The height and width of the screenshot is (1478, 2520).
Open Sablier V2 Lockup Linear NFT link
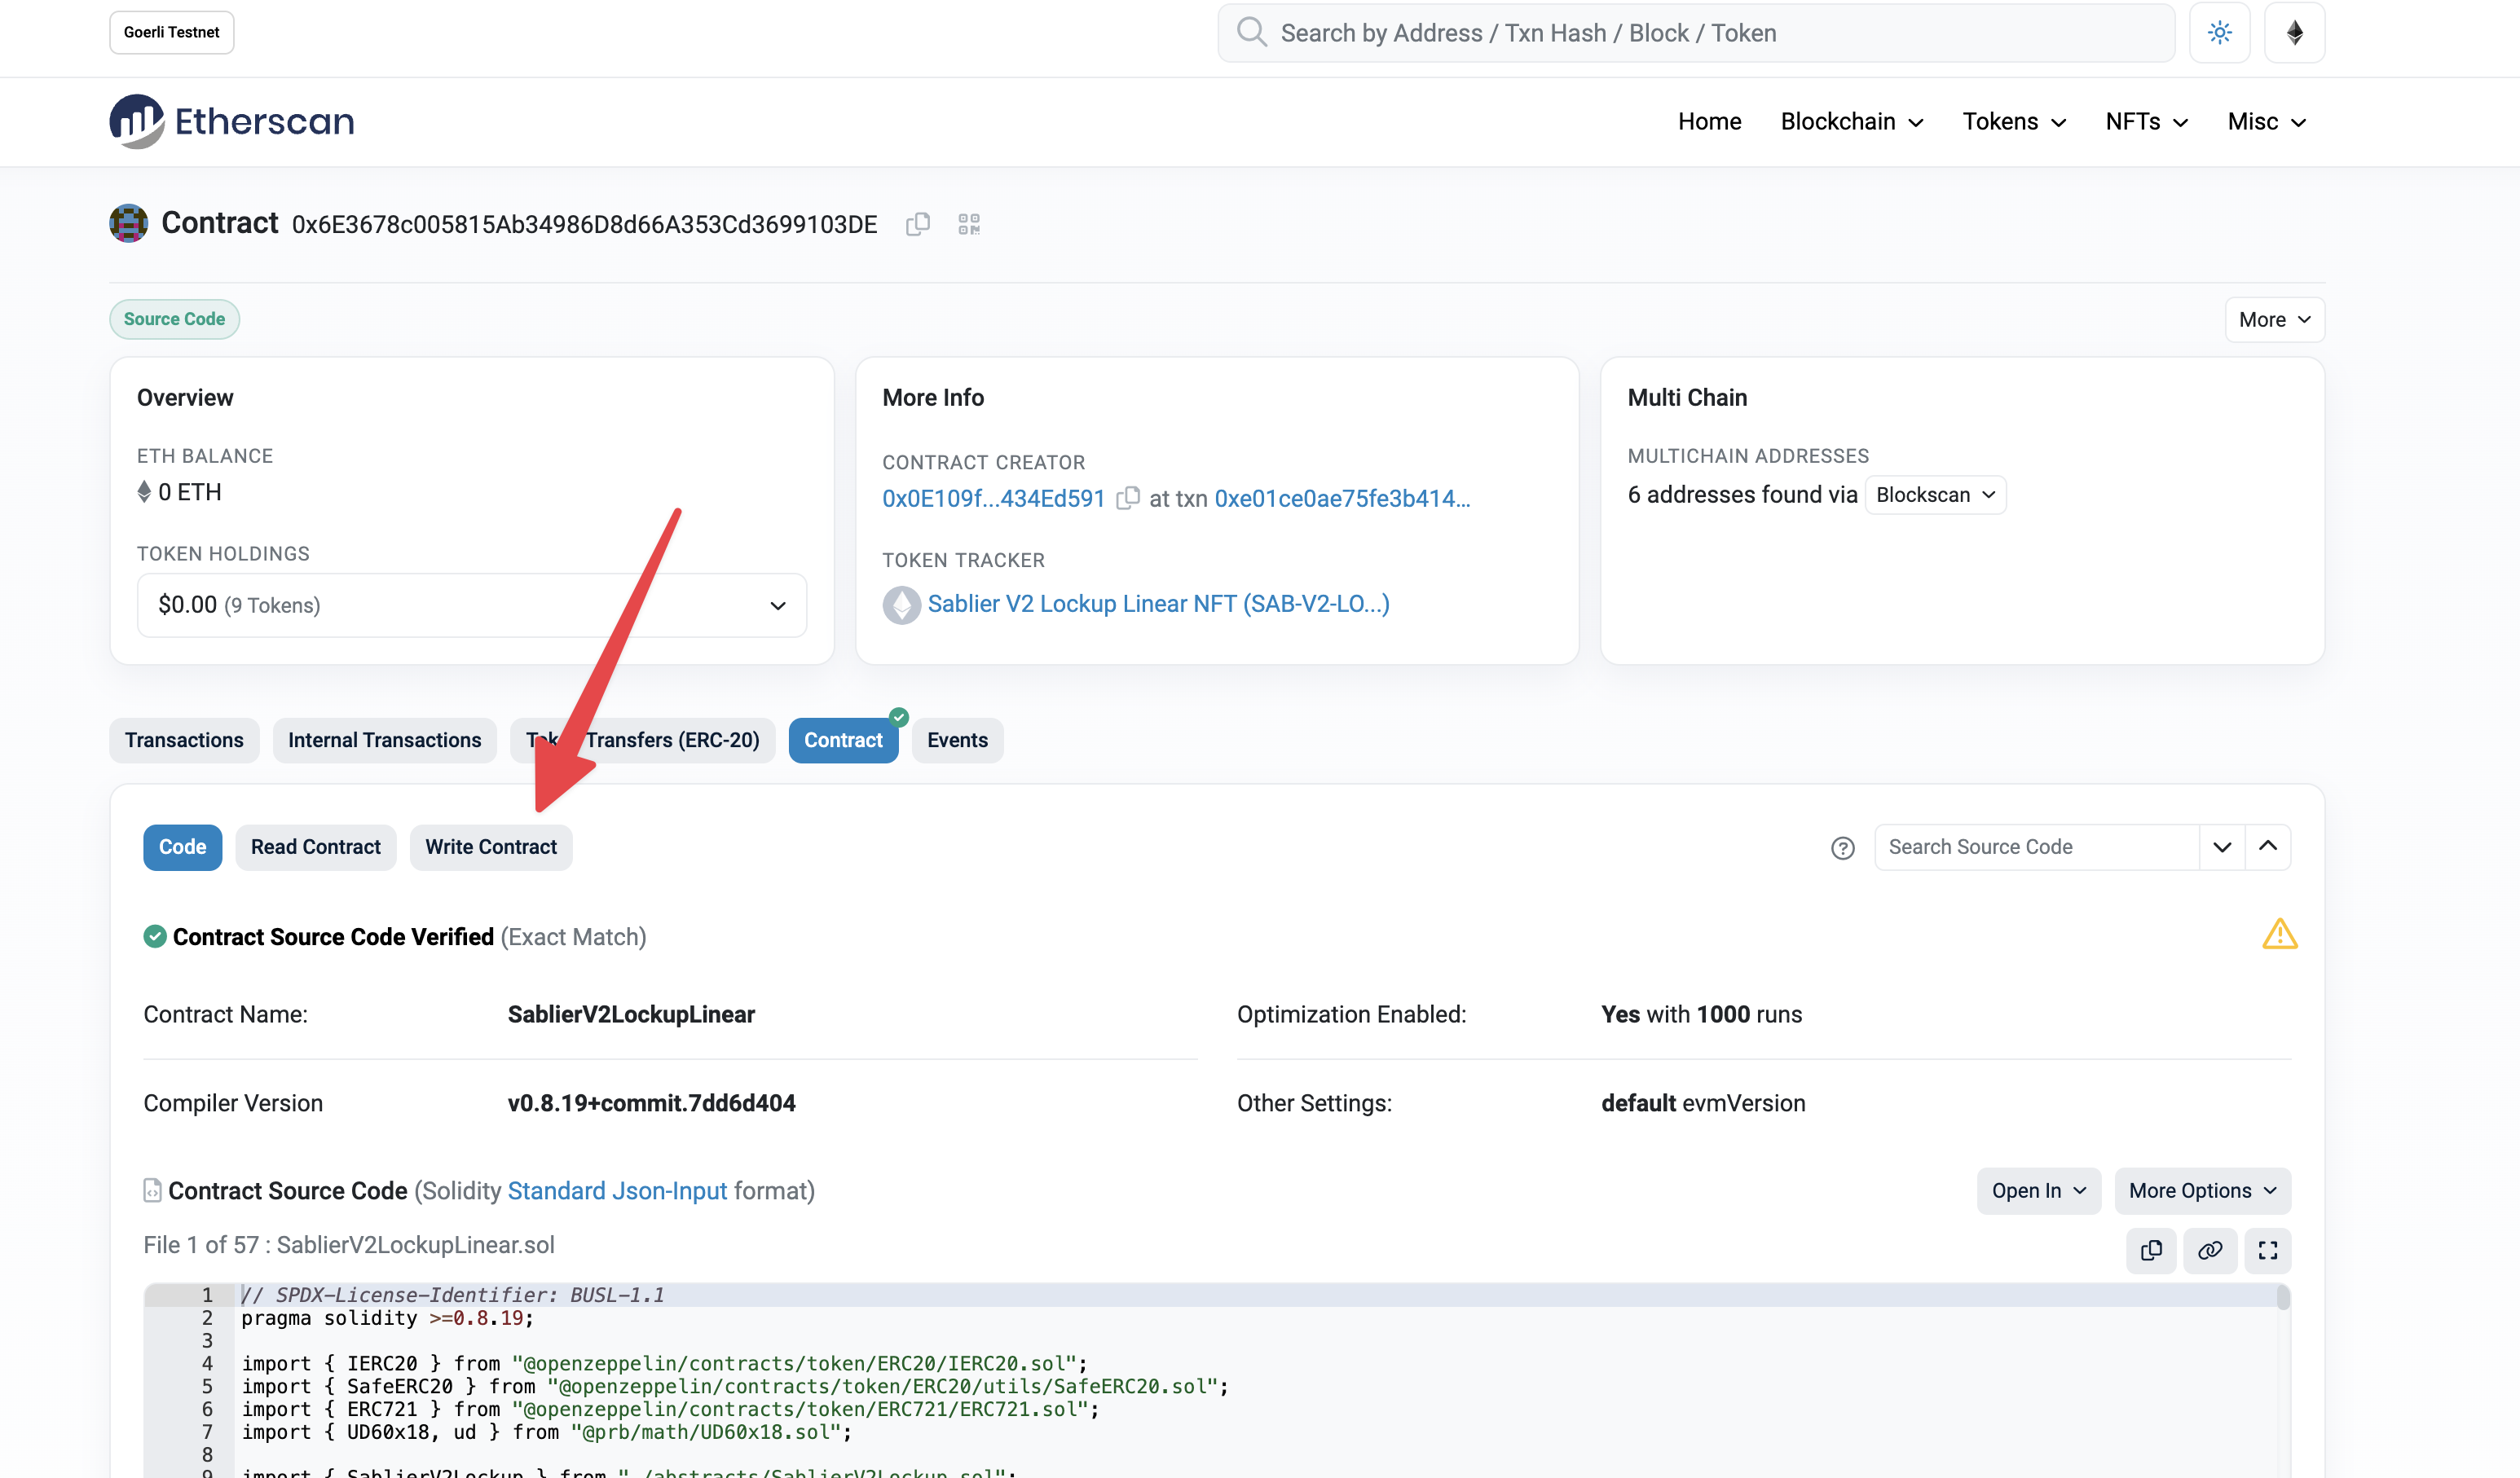1158,604
